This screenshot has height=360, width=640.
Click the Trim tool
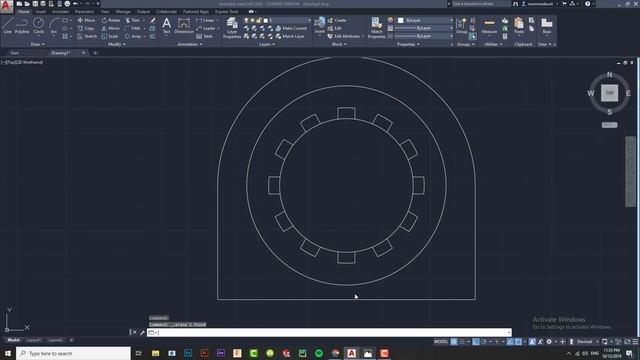[x=133, y=20]
